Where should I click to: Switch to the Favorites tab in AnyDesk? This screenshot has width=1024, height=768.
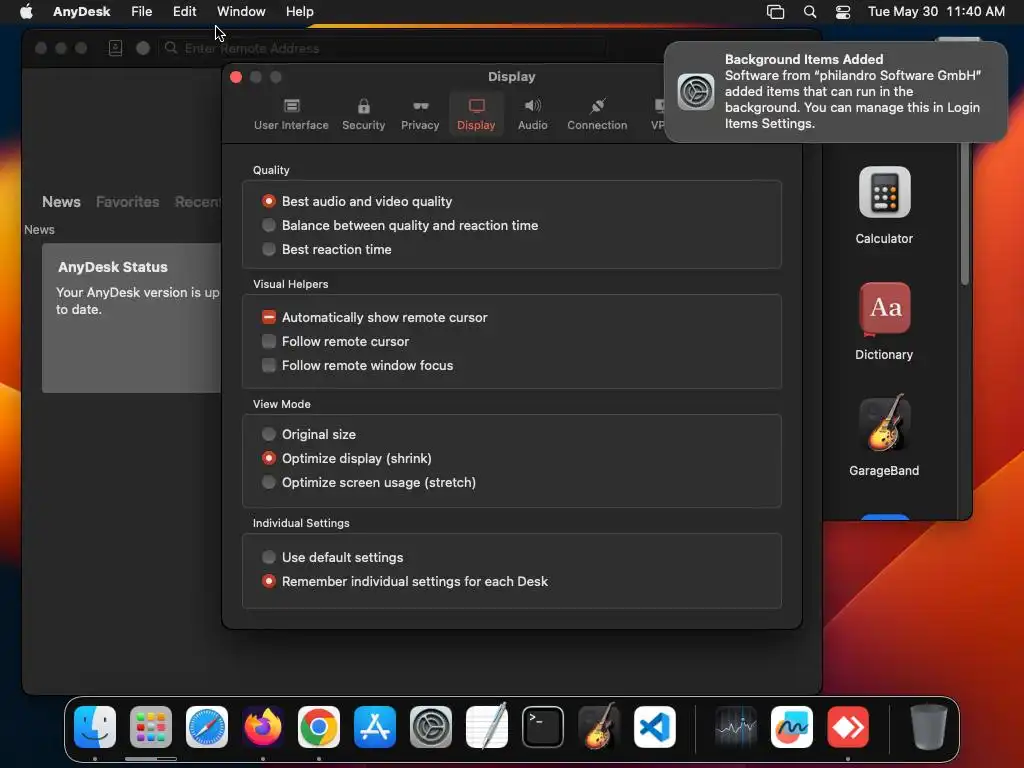tap(127, 202)
